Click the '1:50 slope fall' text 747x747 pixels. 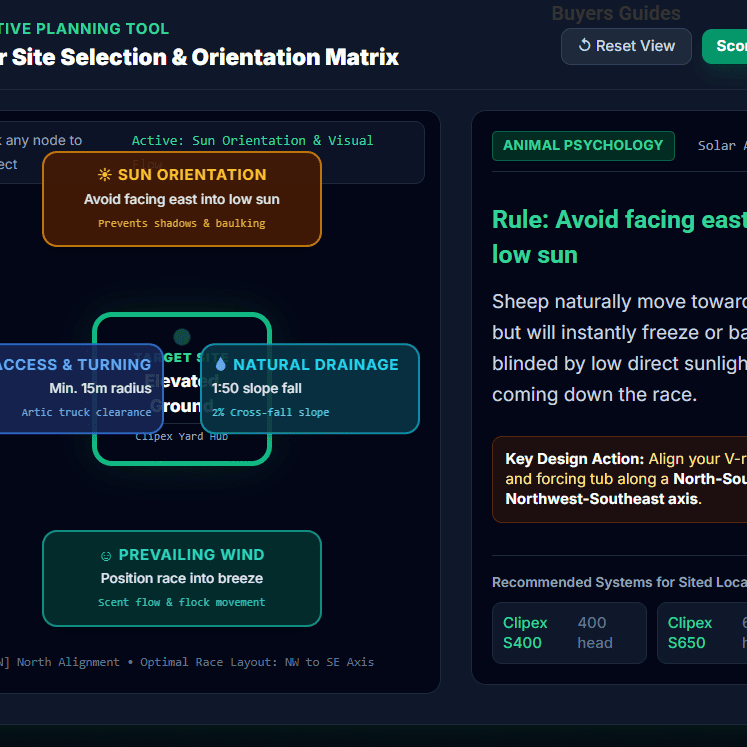click(257, 389)
